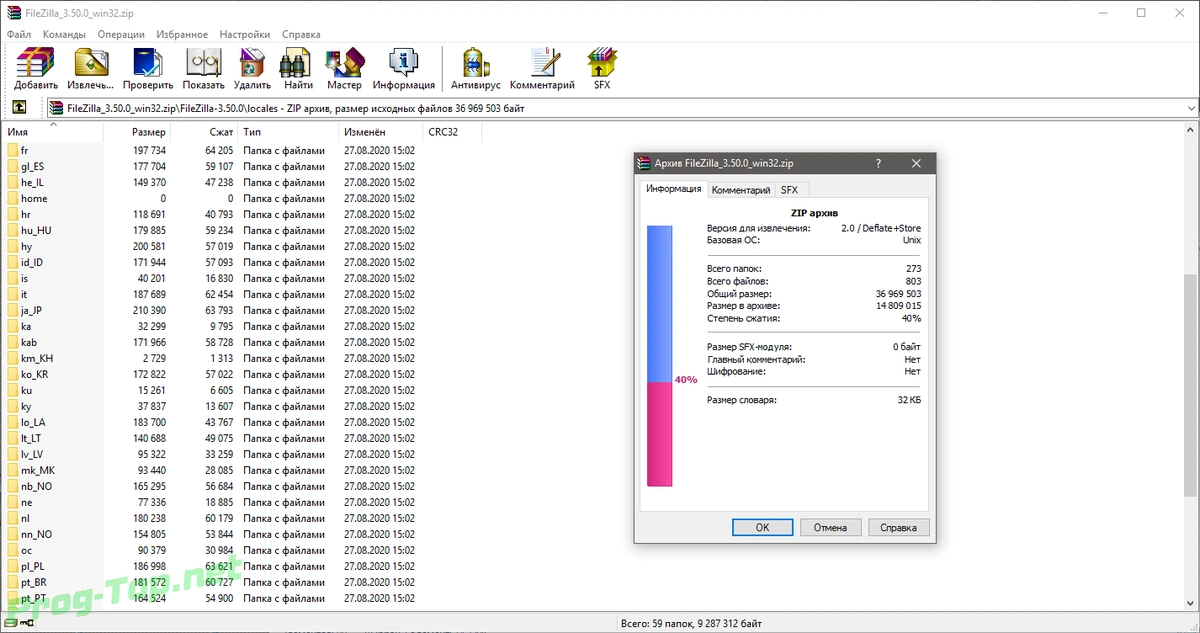Click the WinRAR icon in dialog title

pyautogui.click(x=645, y=163)
